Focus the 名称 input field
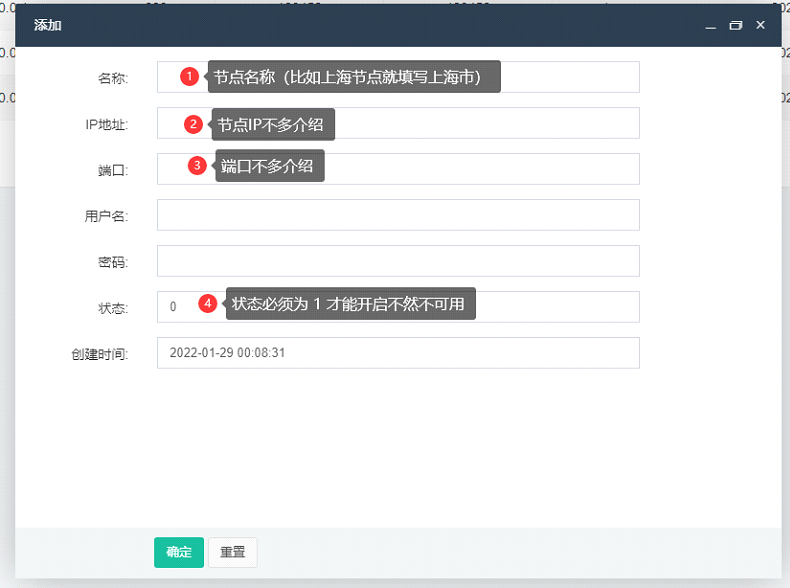The width and height of the screenshot is (790, 588). click(398, 77)
